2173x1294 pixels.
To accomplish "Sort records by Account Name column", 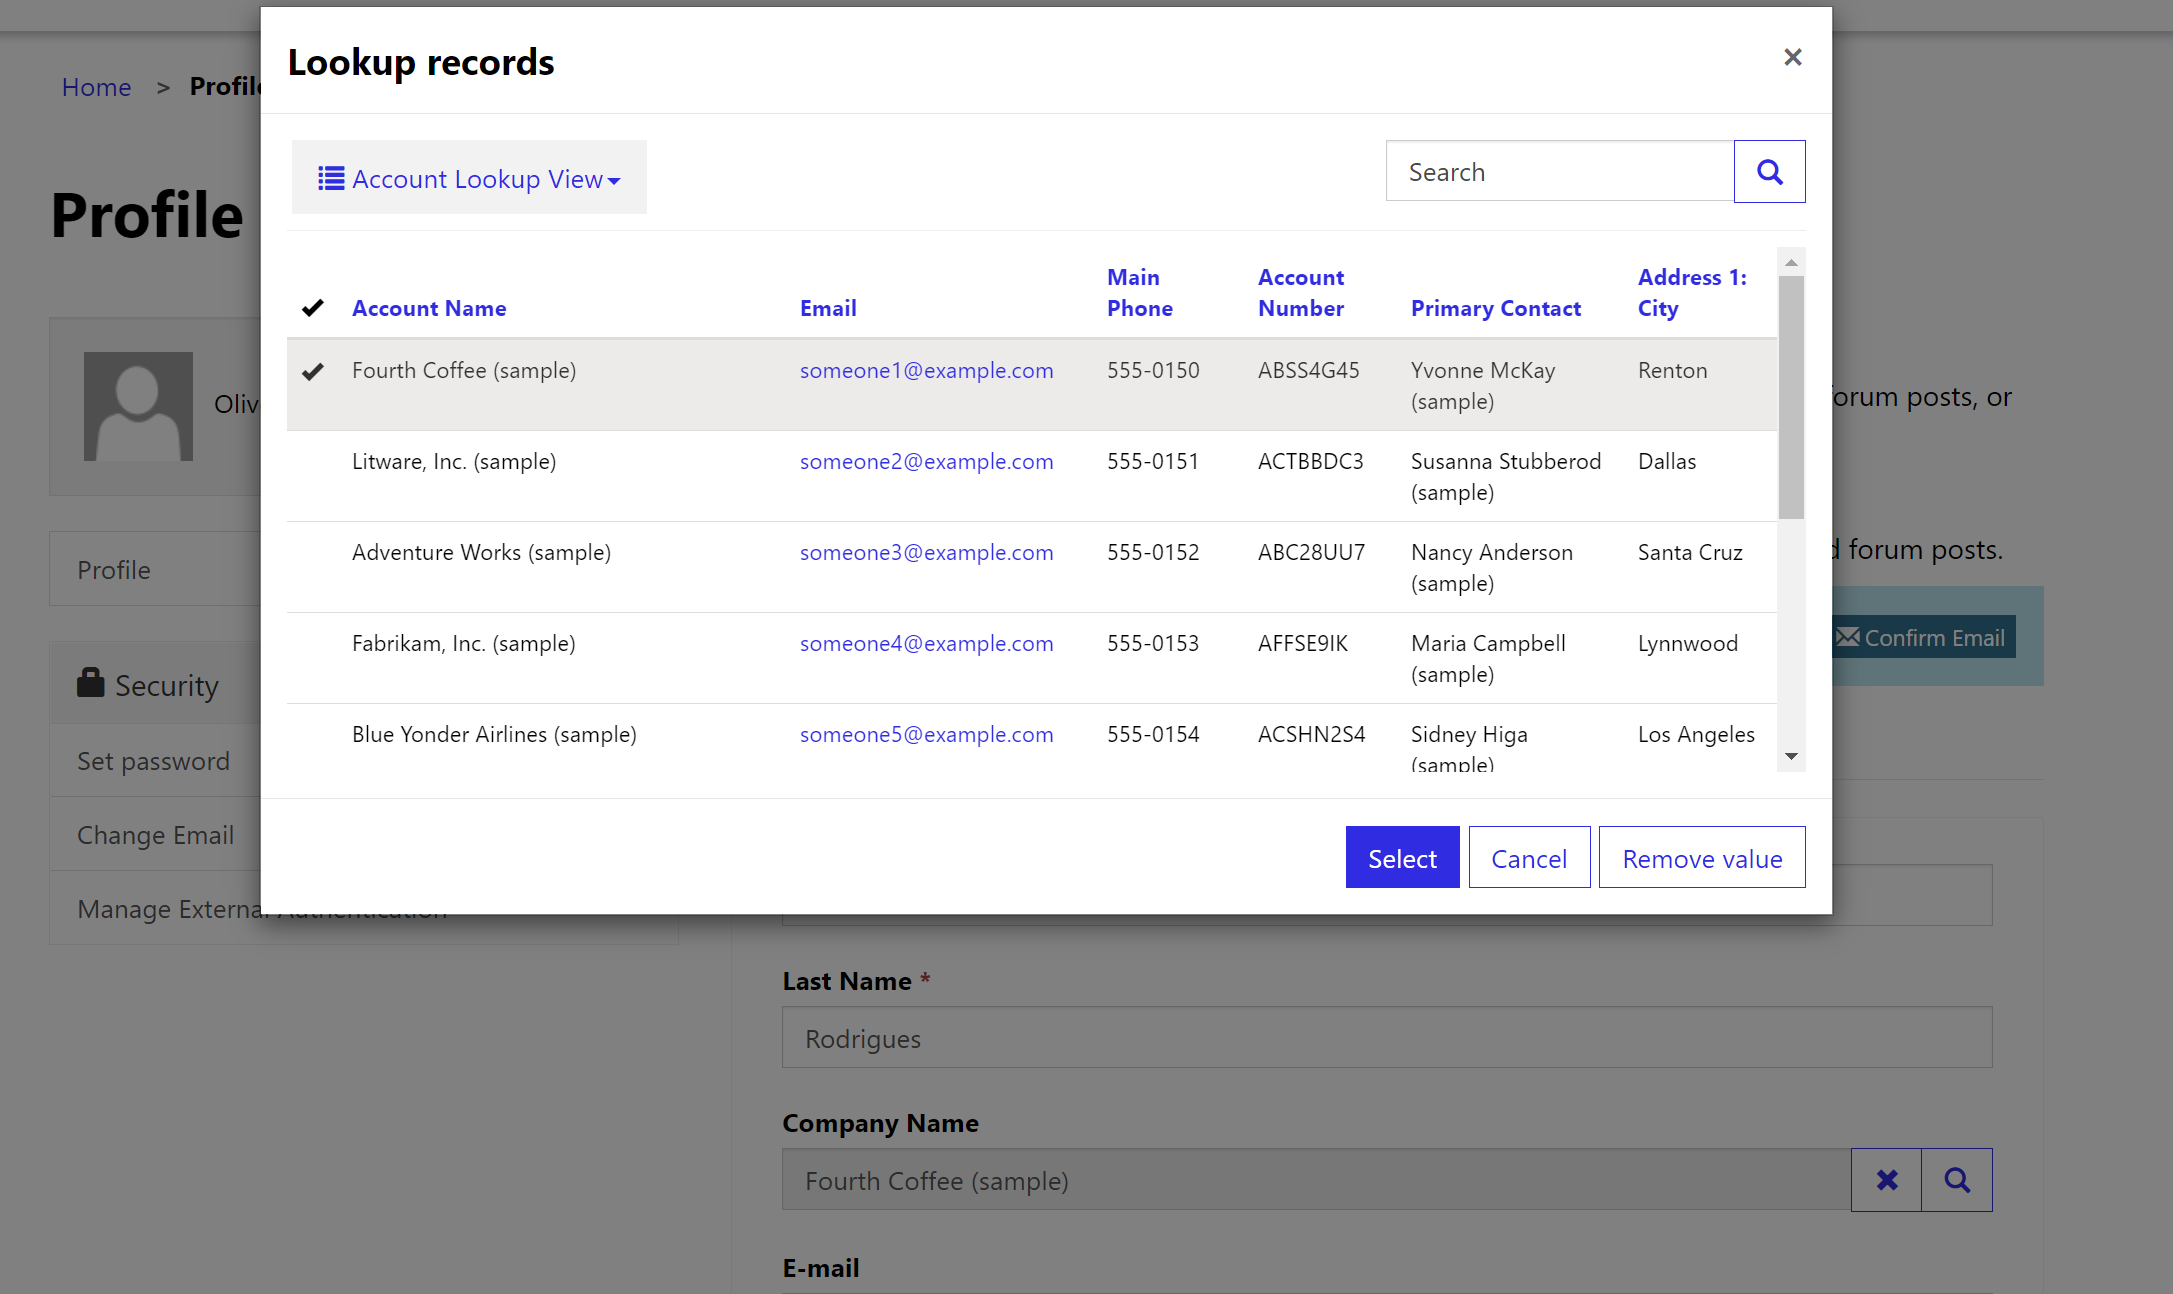I will (x=428, y=307).
